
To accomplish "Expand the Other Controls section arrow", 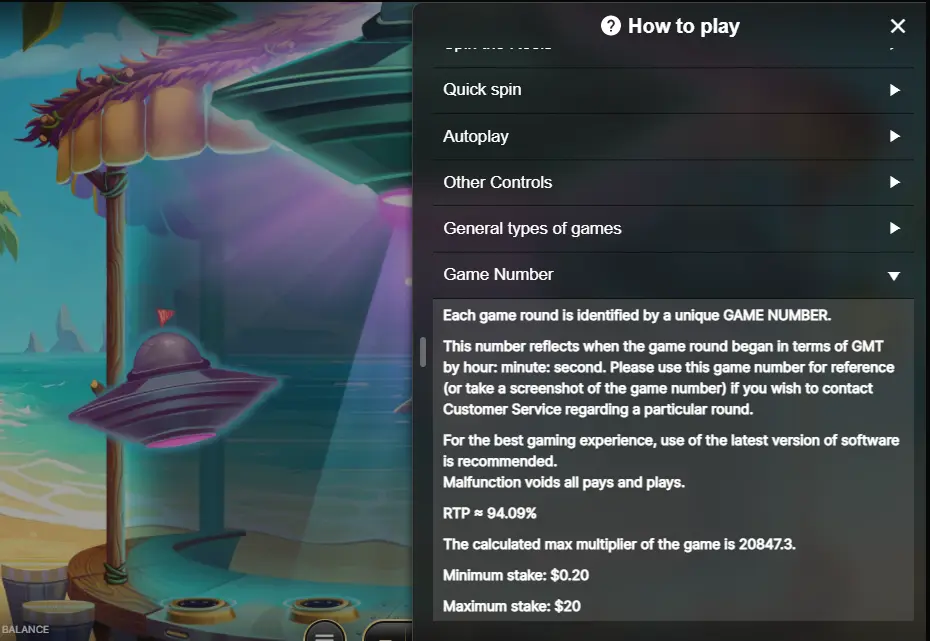I will coord(894,182).
